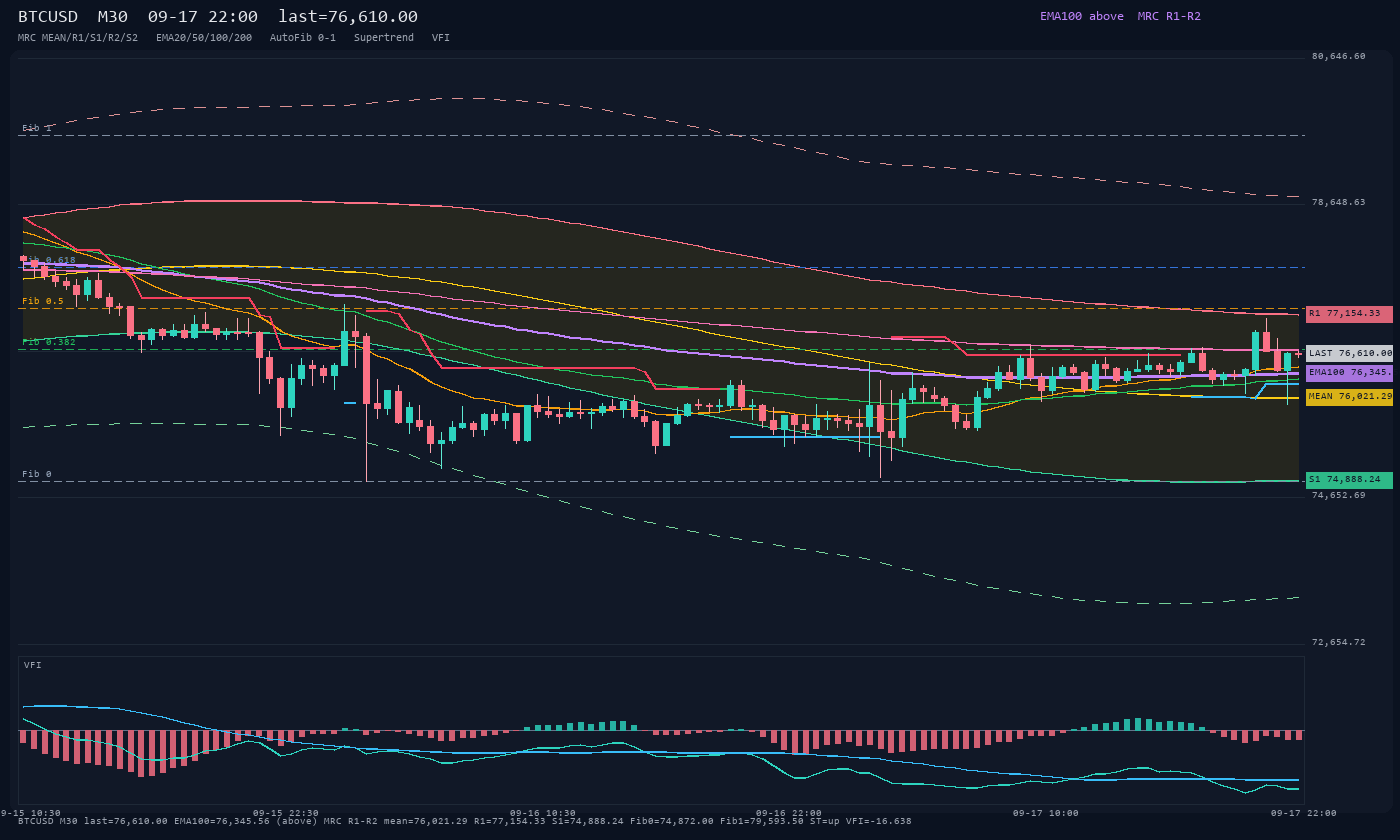Screen dimensions: 1400x840
Task: Click the MRC R1-R2 status text at top right
Action: 1169,16
